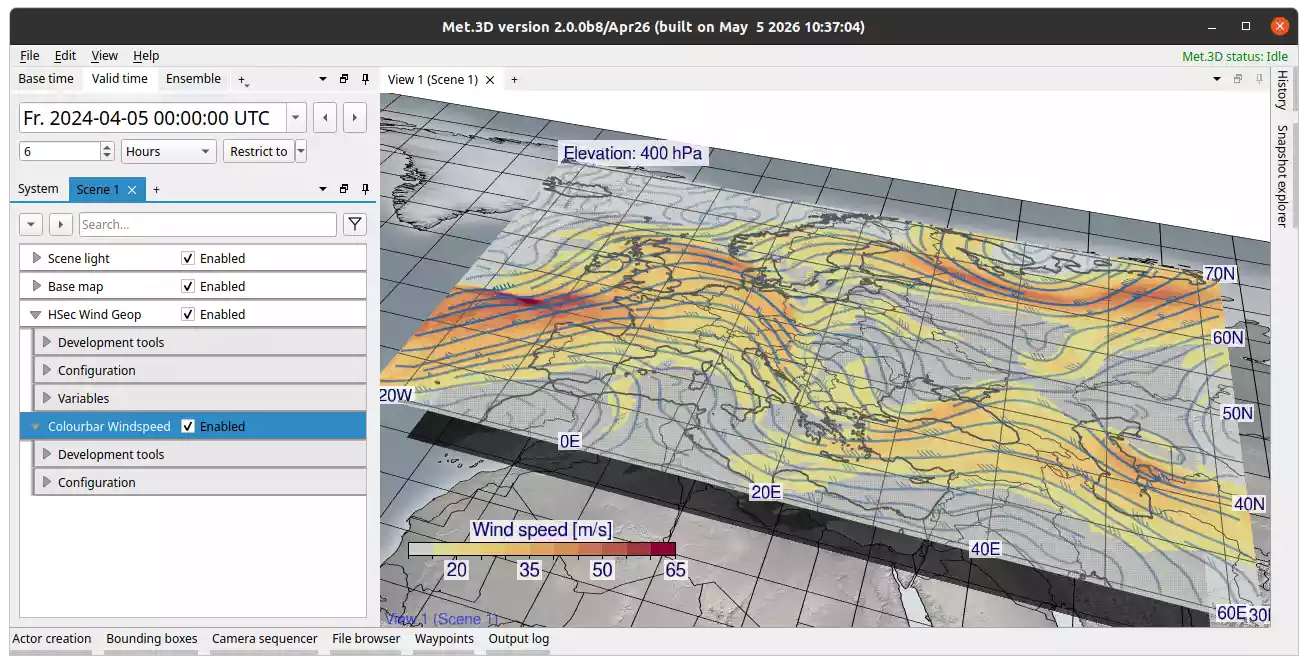
Task: Click the actor Search field
Action: (208, 224)
